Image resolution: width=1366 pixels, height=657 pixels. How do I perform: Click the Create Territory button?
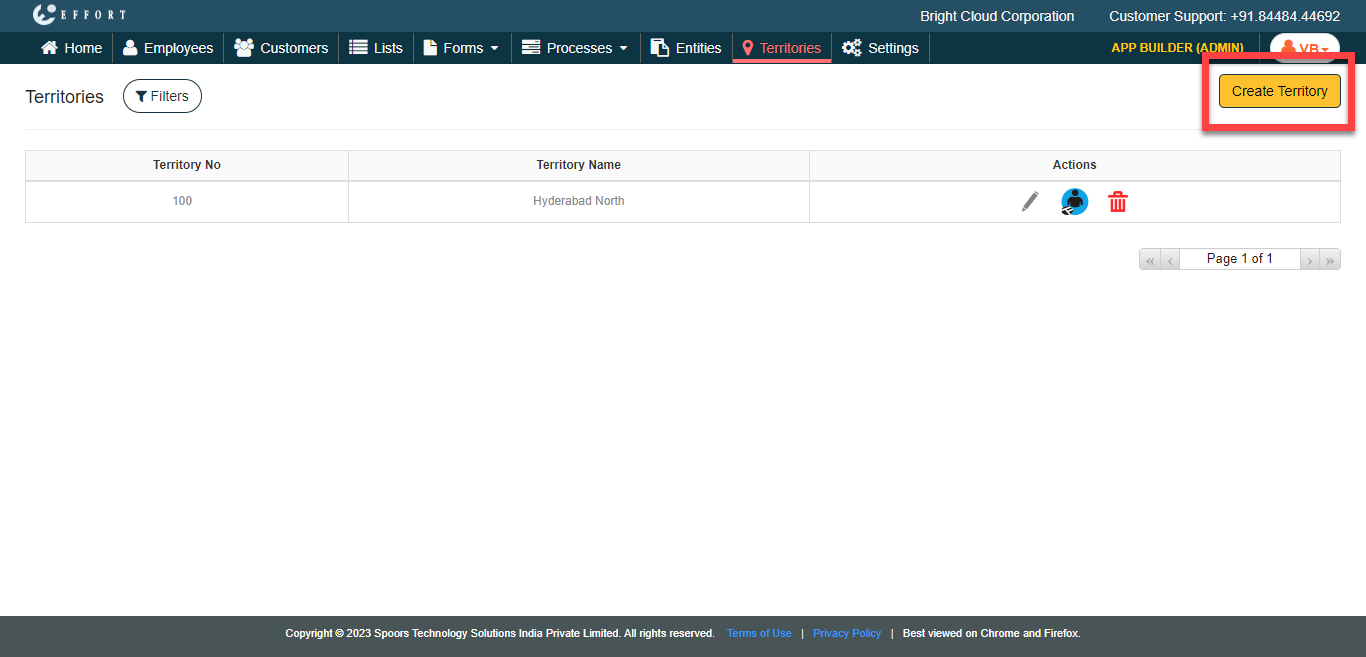point(1279,91)
